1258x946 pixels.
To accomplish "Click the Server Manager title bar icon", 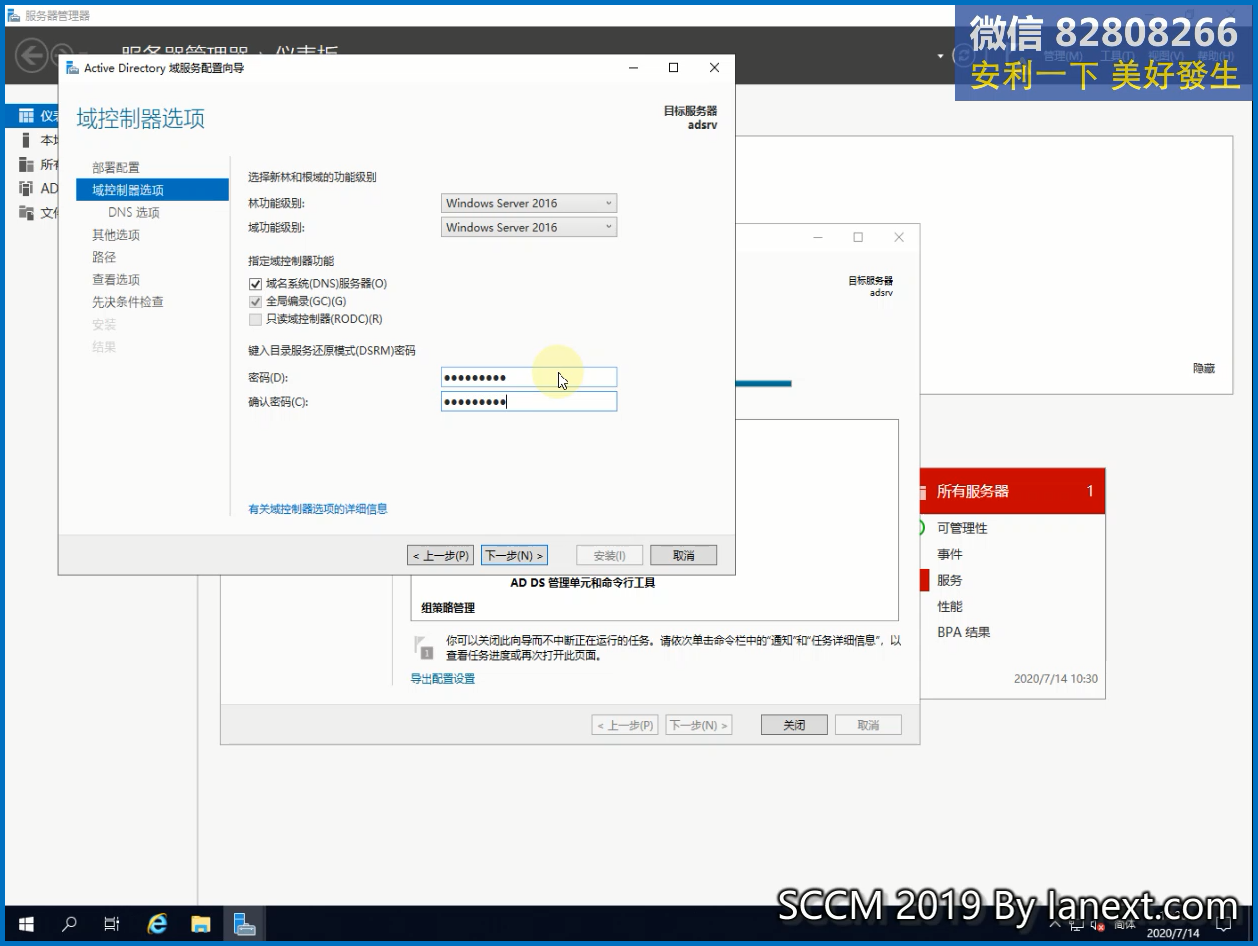I will pos(14,15).
